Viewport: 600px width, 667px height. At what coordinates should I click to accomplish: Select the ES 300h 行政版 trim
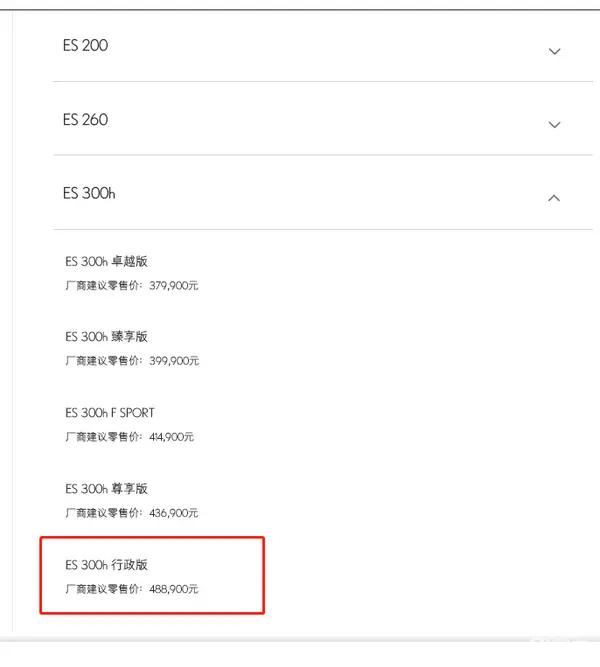[x=106, y=564]
